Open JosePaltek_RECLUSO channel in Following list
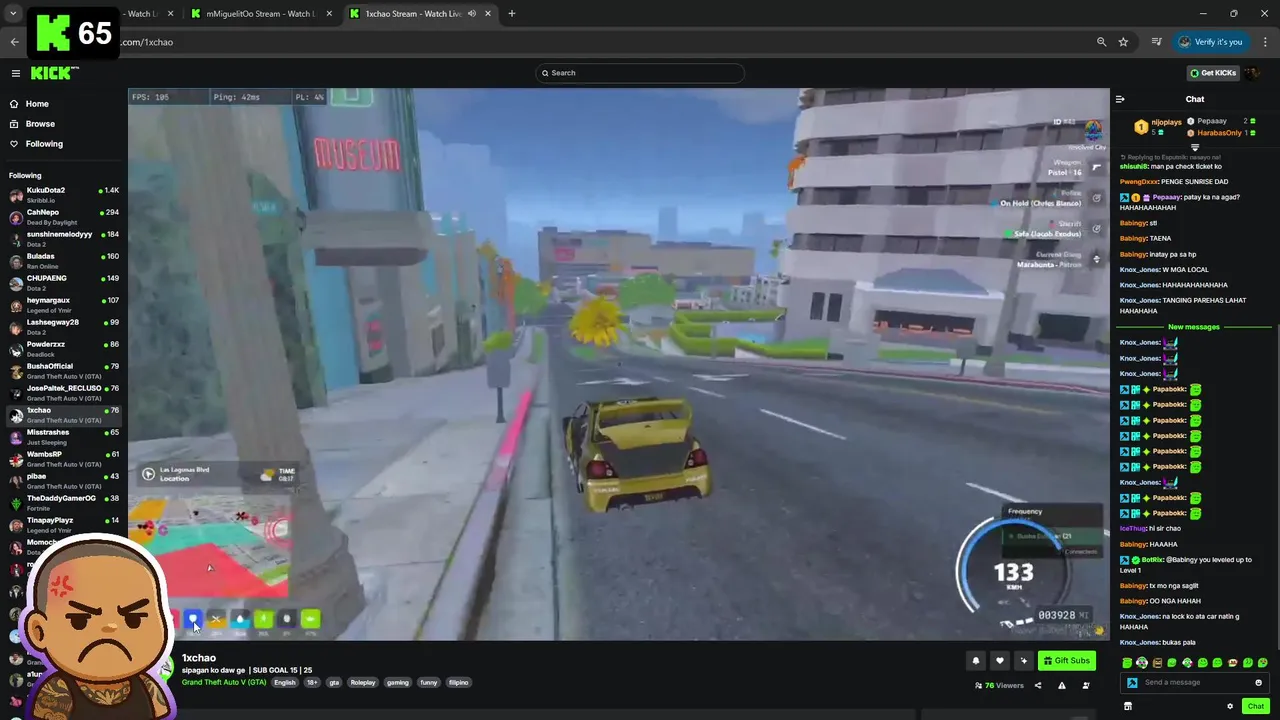This screenshot has height=720, width=1280. pos(62,392)
